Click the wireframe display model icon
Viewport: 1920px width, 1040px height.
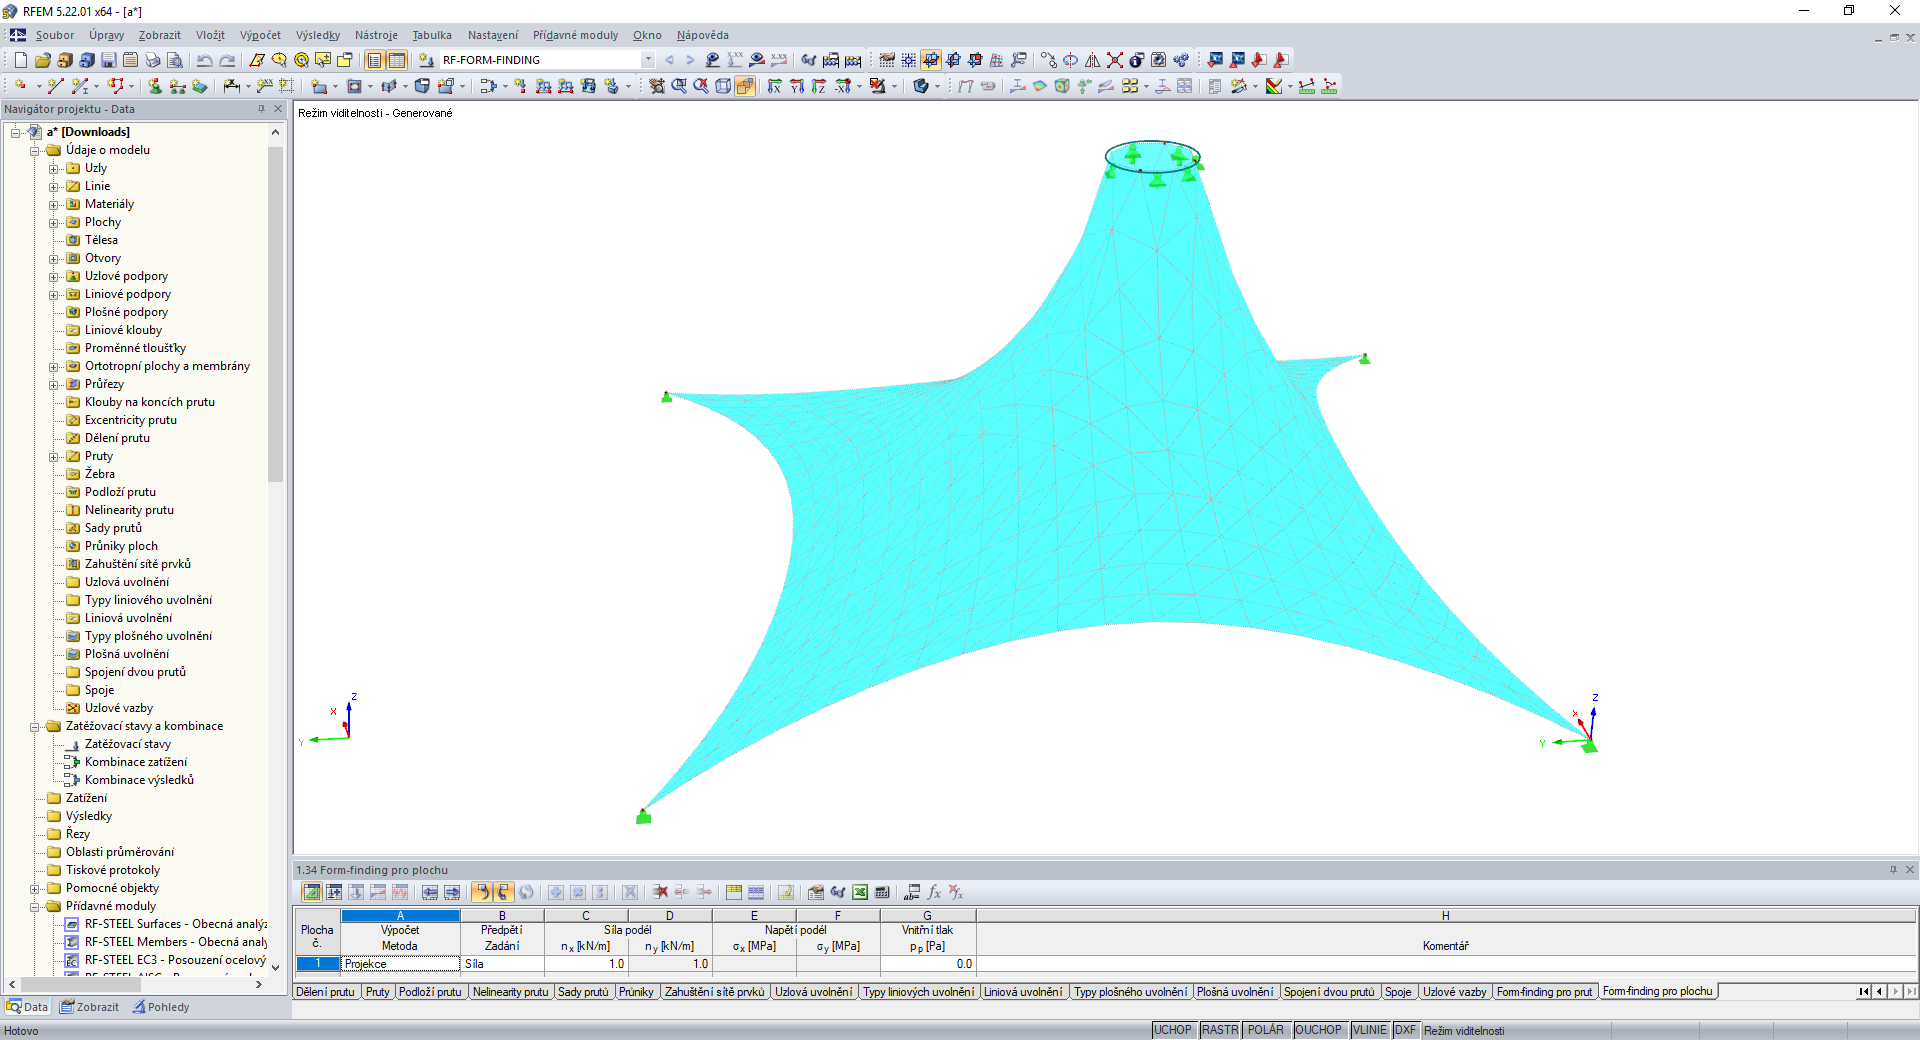(x=723, y=86)
